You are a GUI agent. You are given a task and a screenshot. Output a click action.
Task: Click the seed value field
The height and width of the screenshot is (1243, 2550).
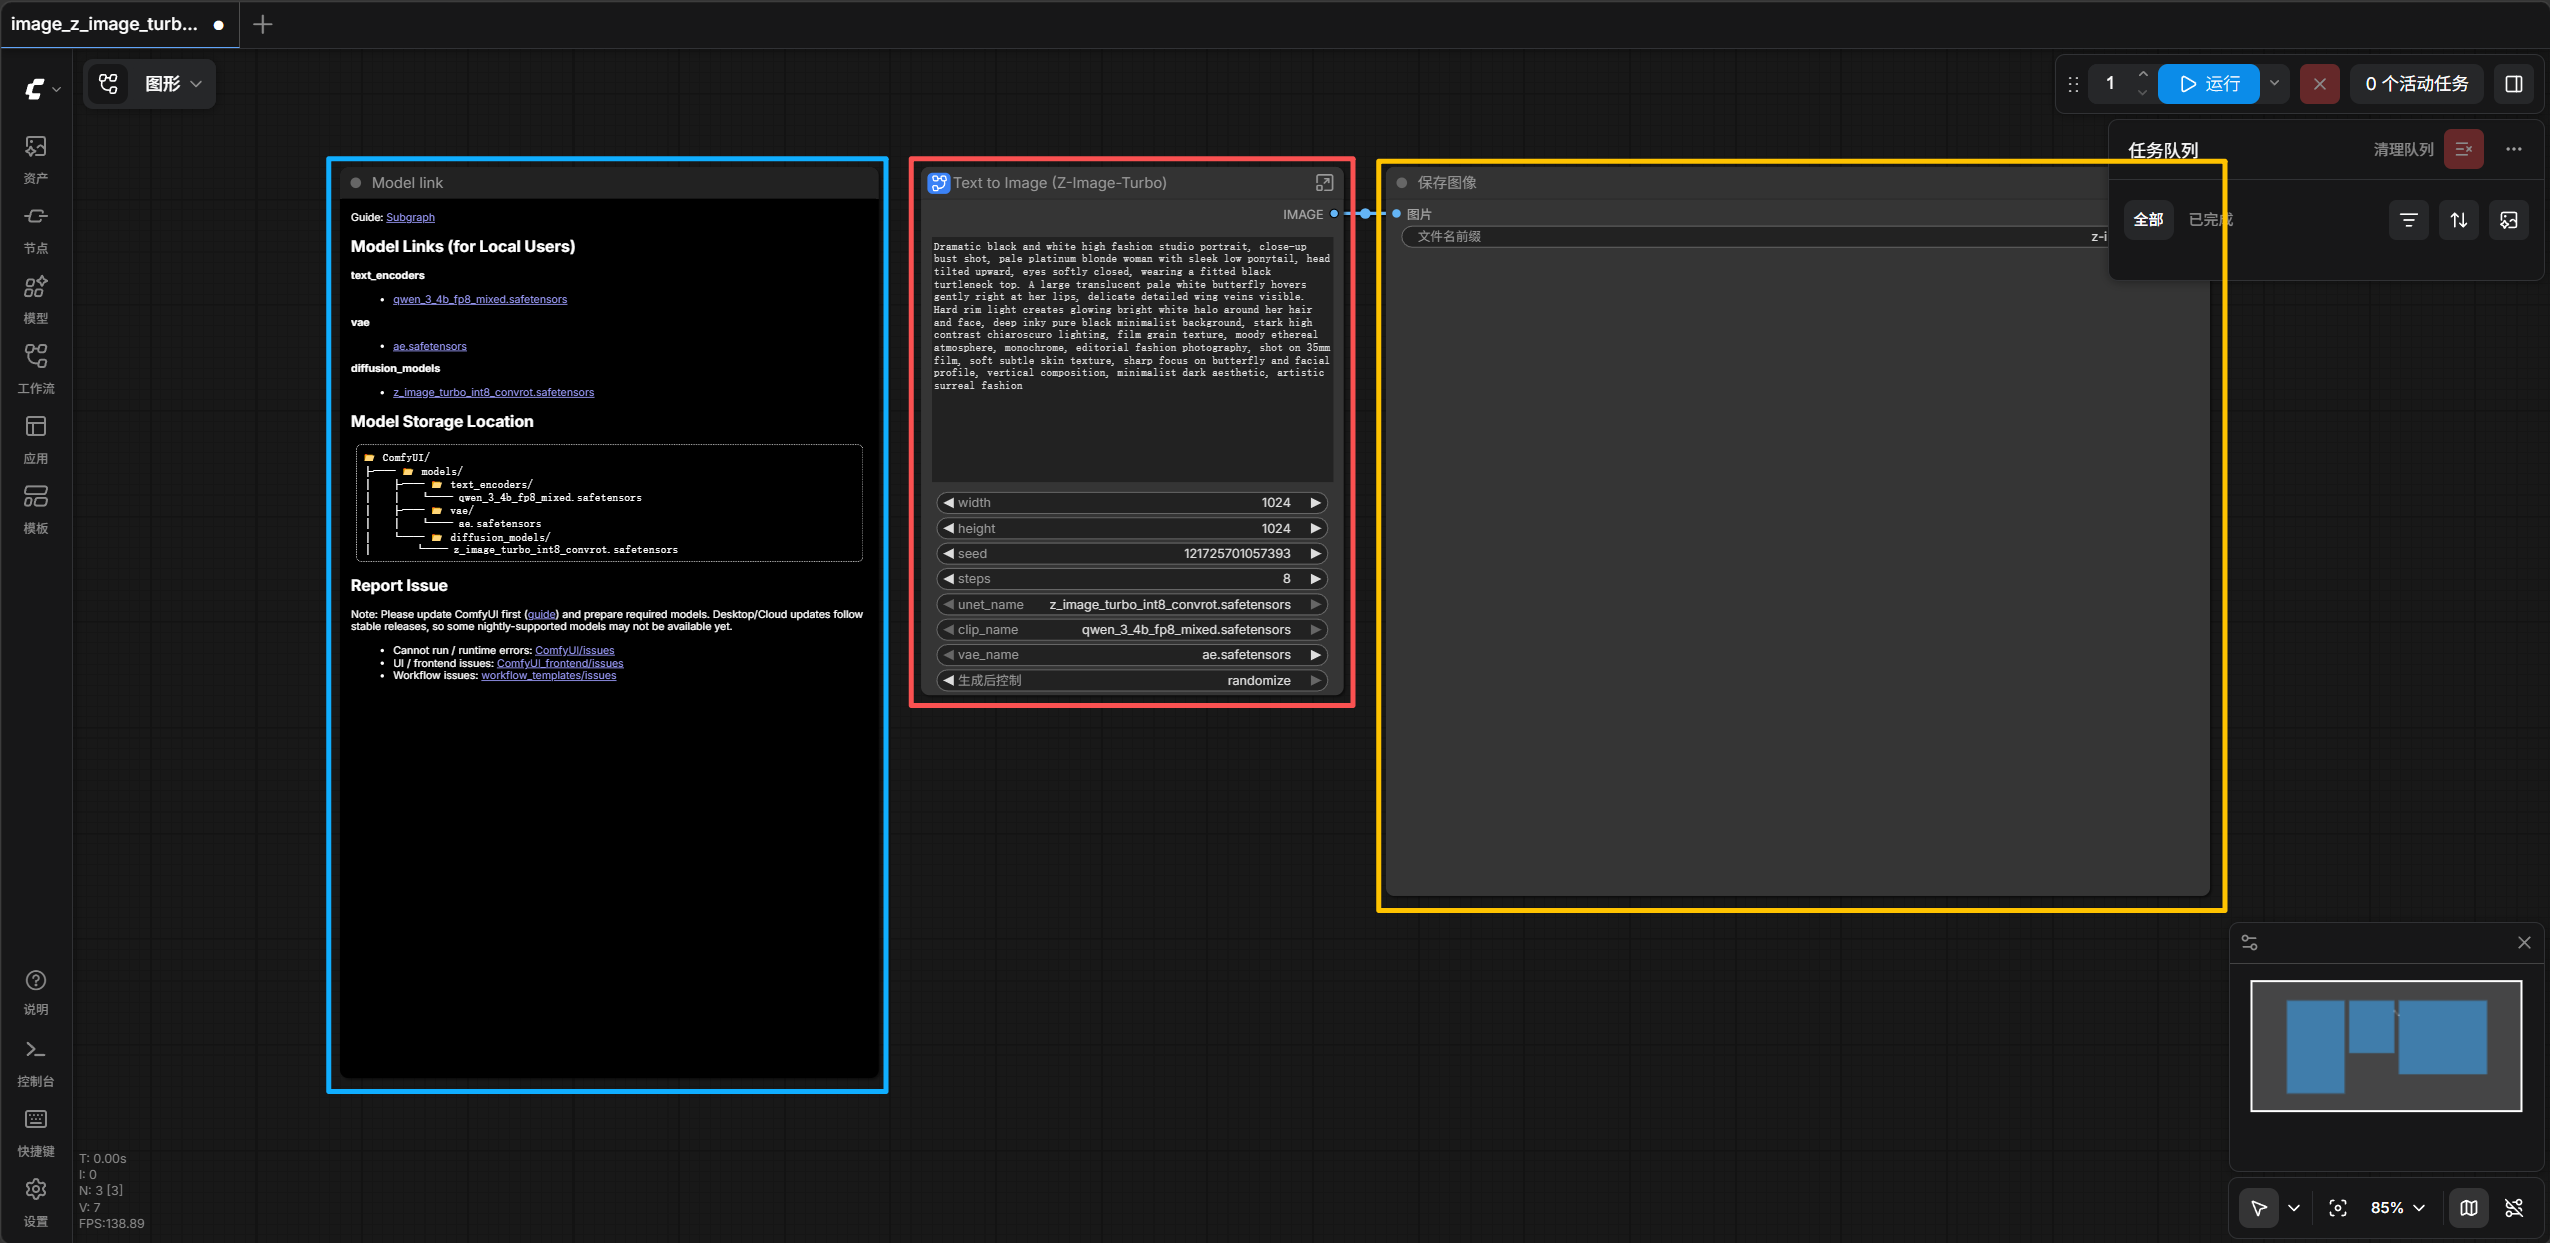point(1131,554)
